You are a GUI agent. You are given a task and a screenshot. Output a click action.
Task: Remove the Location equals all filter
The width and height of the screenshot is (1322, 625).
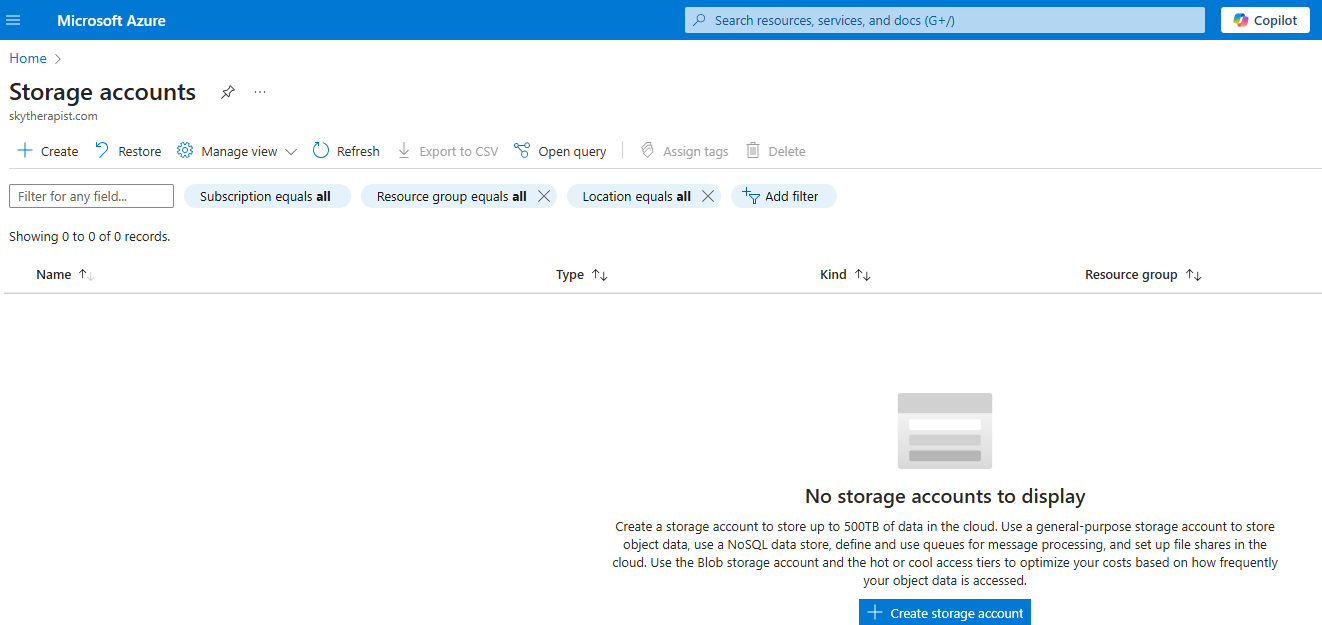pos(708,196)
